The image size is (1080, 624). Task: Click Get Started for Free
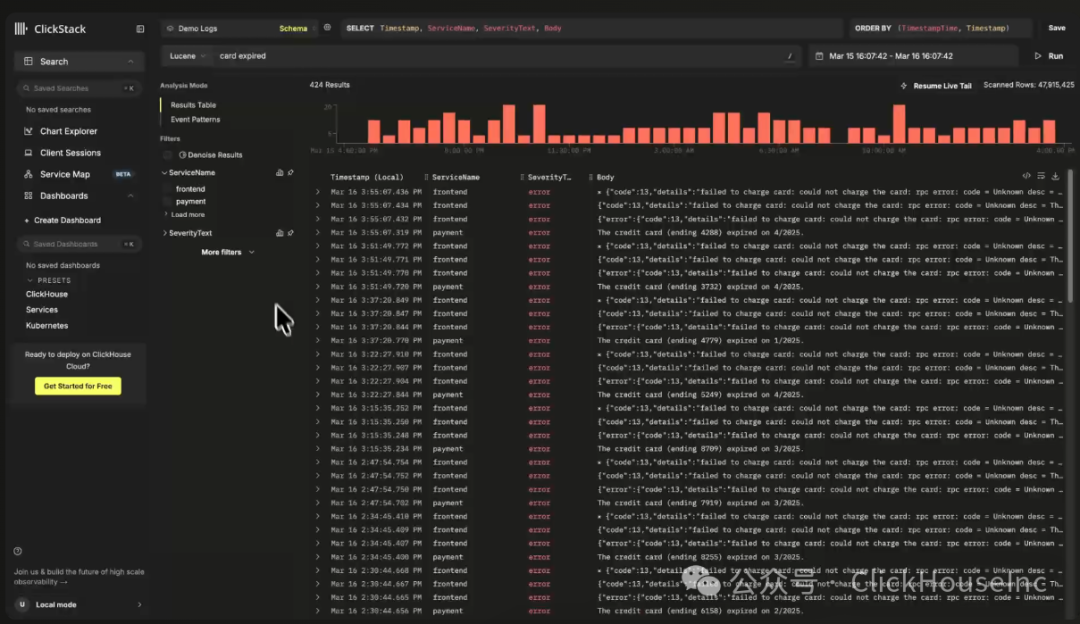tap(78, 386)
